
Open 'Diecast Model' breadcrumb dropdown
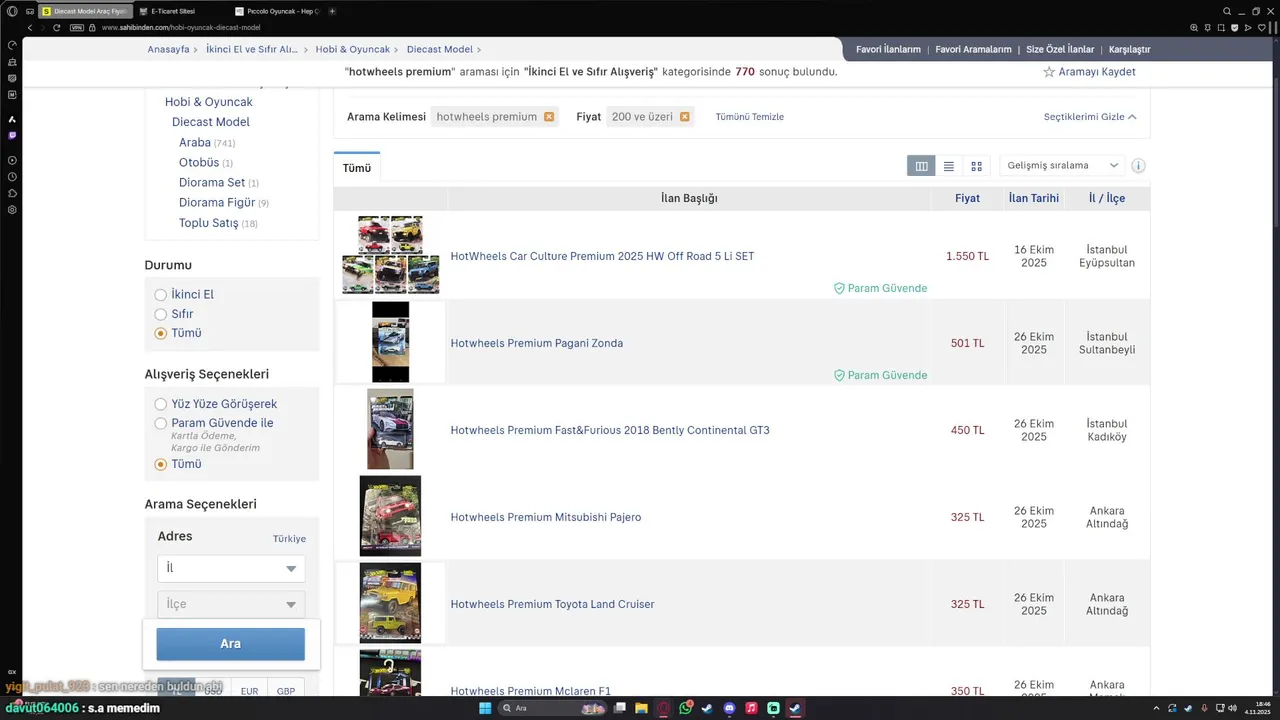(445, 49)
